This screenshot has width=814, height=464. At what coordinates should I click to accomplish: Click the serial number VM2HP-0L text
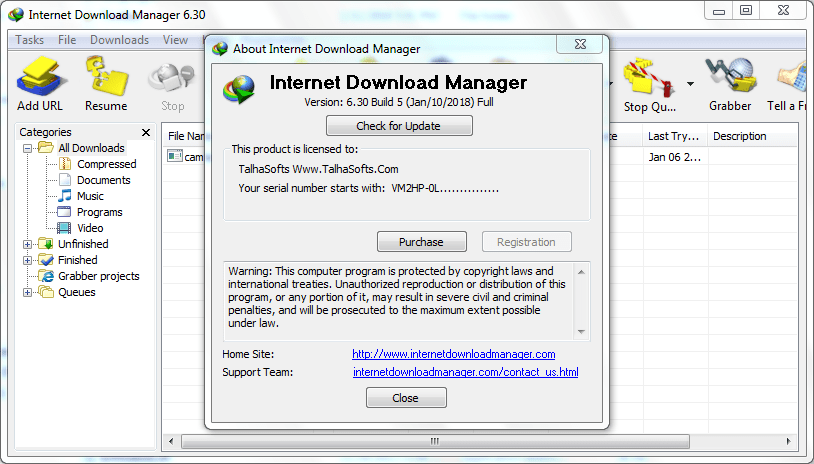coord(445,188)
